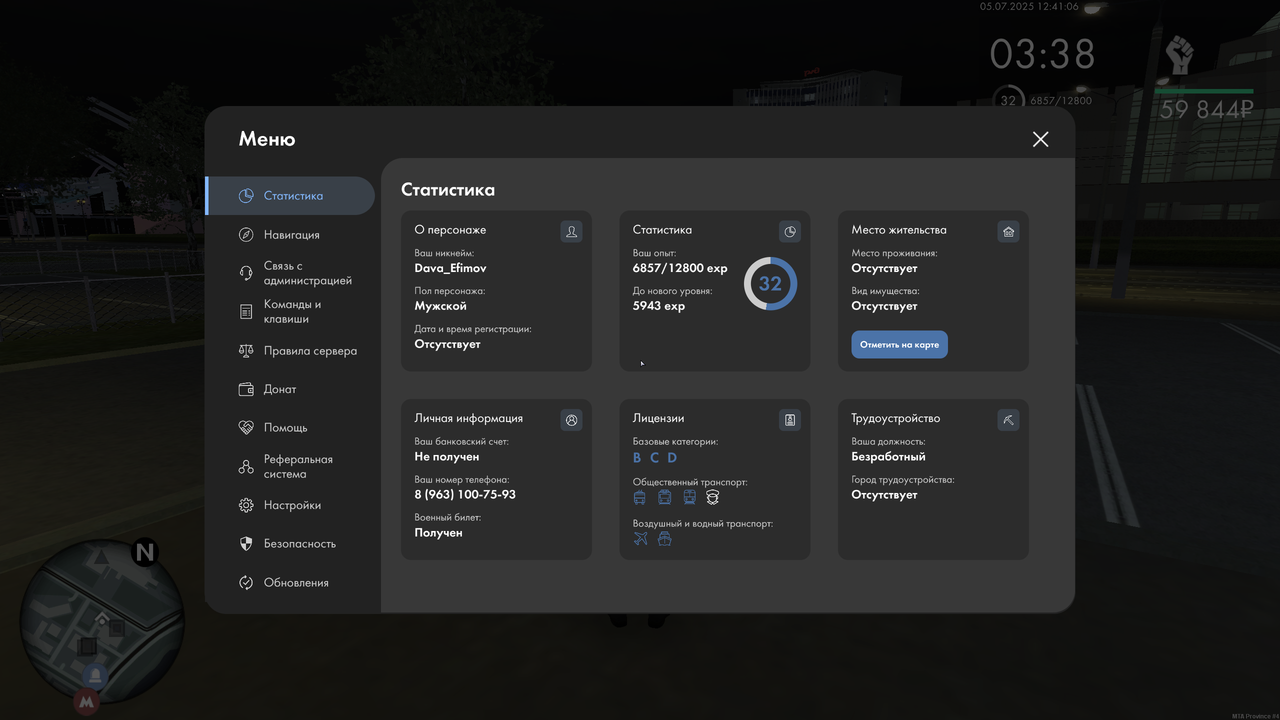Open the Статистика section in the sidebar
The width and height of the screenshot is (1280, 720).
tap(290, 196)
